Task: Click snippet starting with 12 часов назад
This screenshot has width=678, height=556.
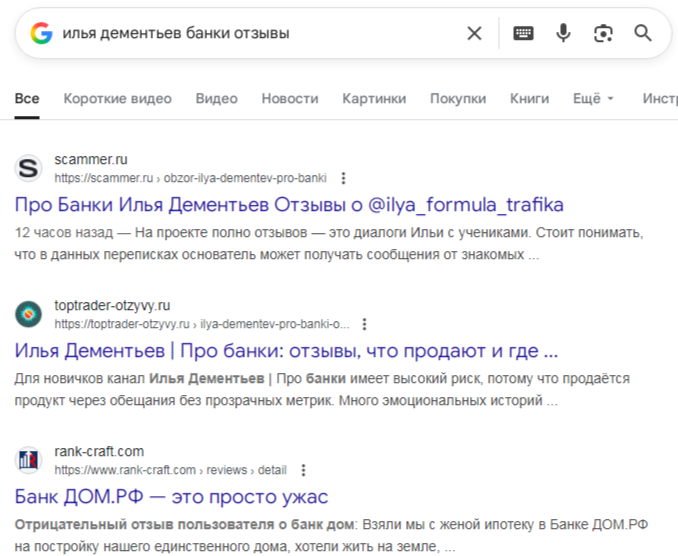Action: pyautogui.click(x=329, y=243)
